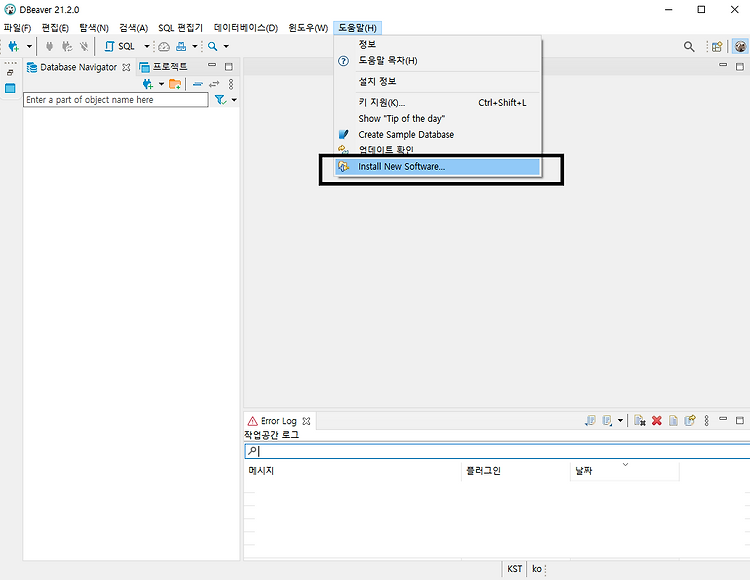Minimize the Database Navigator panel
The height and width of the screenshot is (580, 750).
pos(212,65)
